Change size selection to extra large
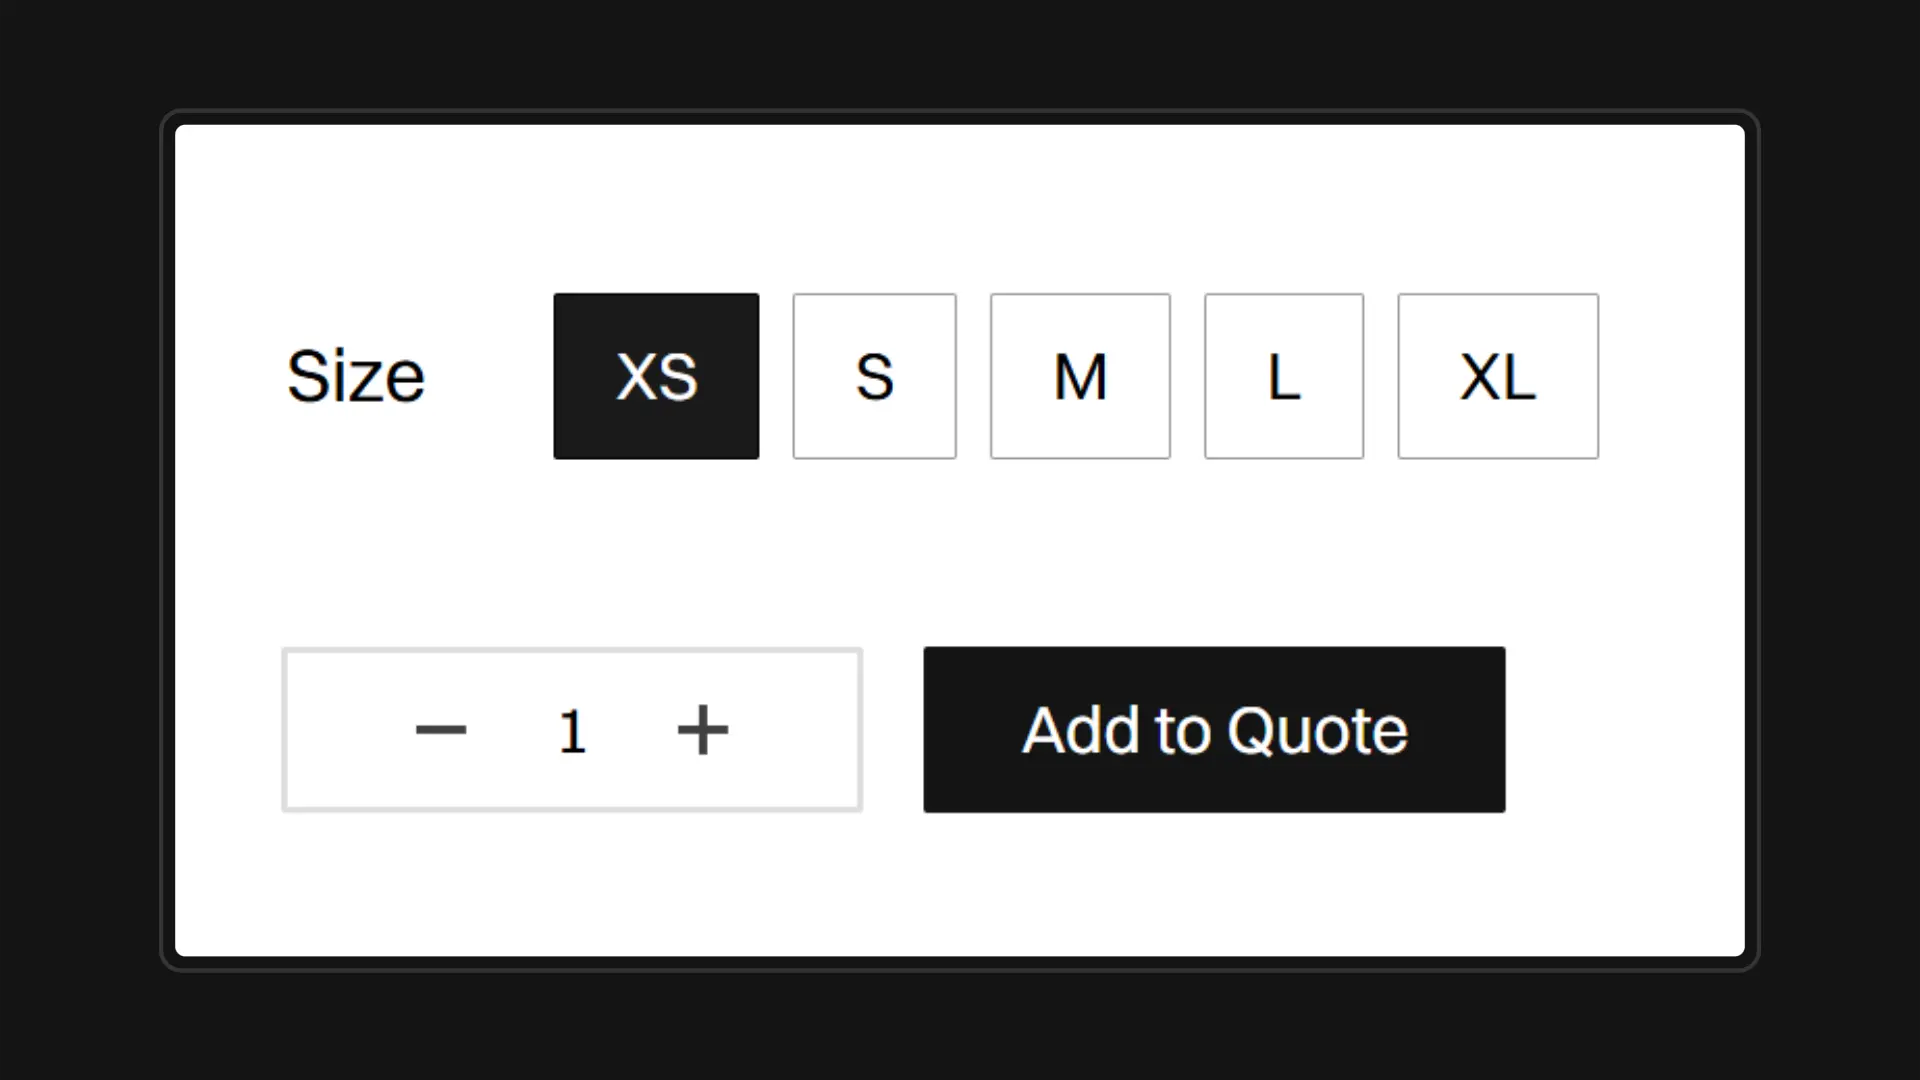The width and height of the screenshot is (1920, 1080). point(1498,376)
